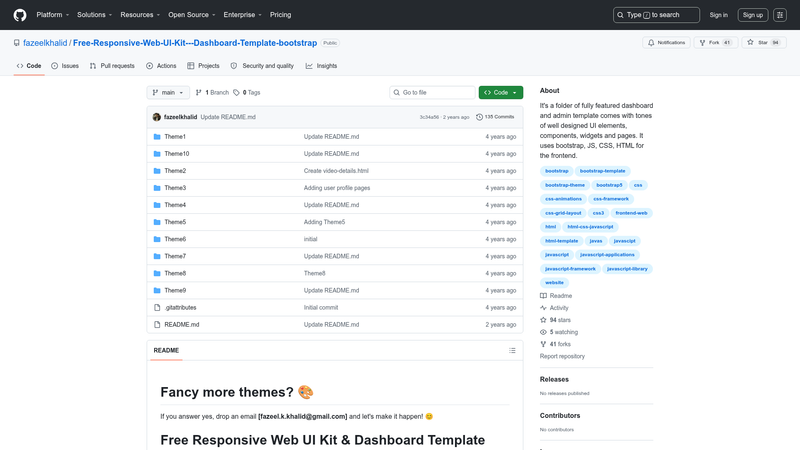Click the Theme2 folder icon
Screen dimensions: 800x450
(157, 171)
